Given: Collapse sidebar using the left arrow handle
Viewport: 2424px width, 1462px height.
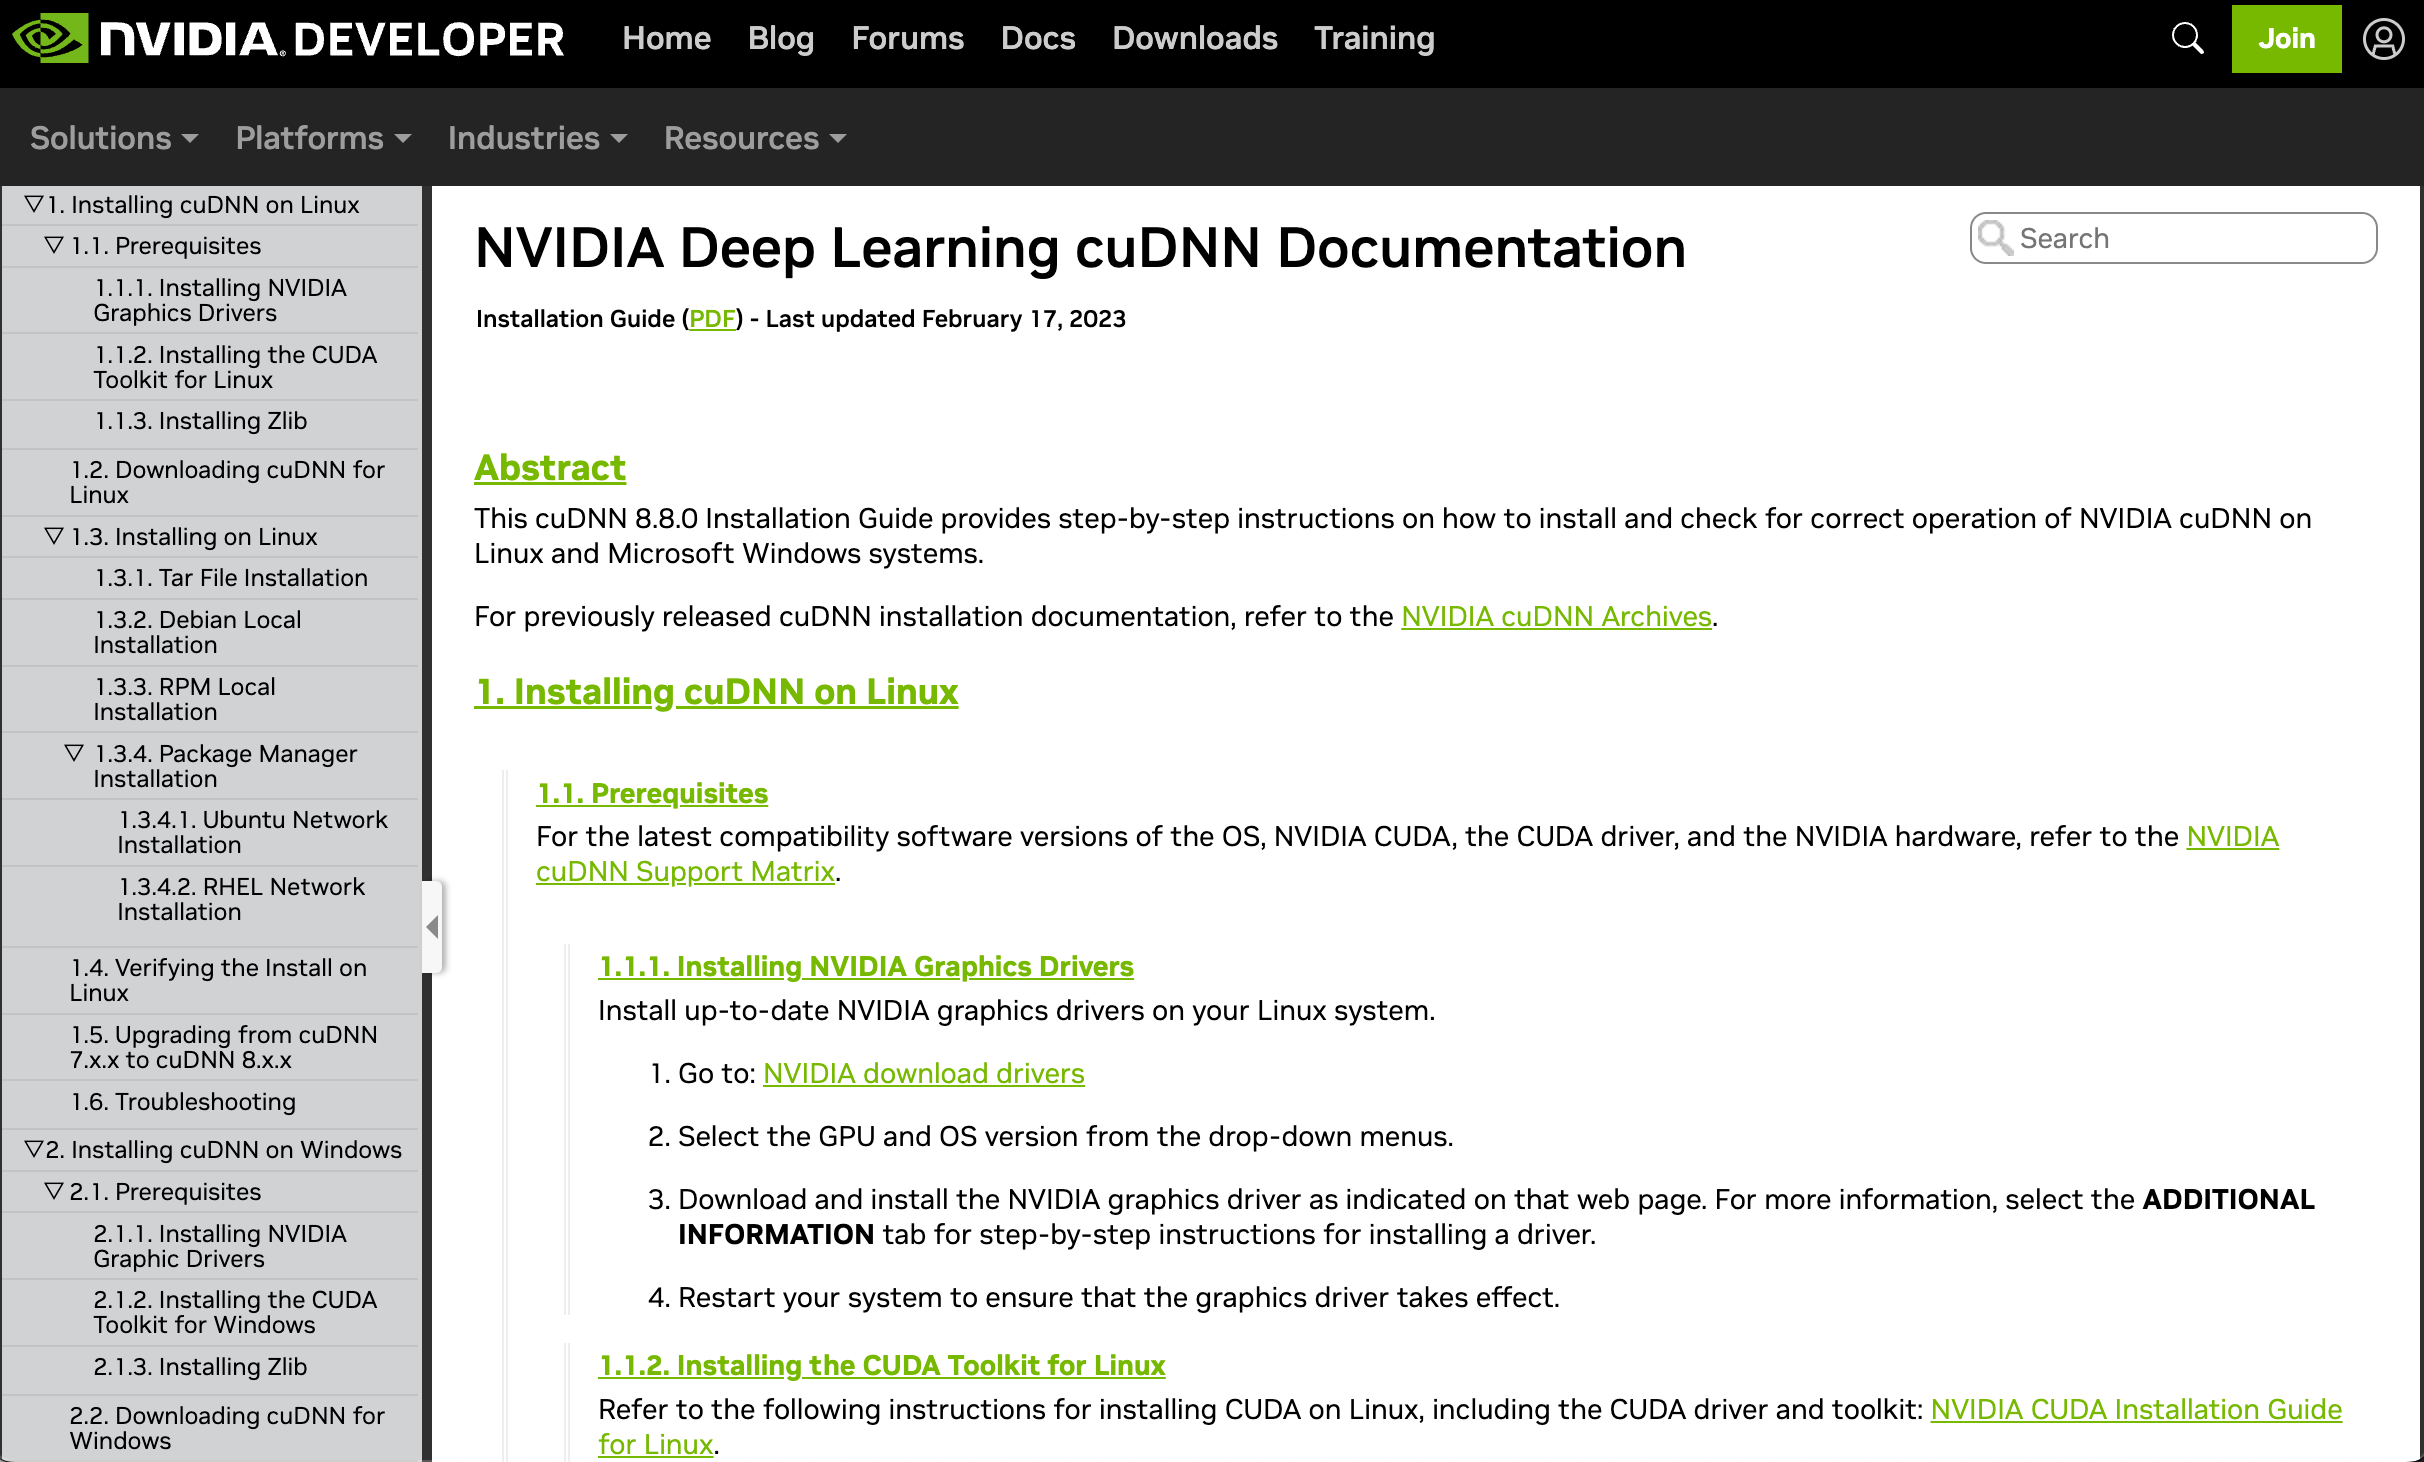Looking at the screenshot, I should tap(432, 927).
